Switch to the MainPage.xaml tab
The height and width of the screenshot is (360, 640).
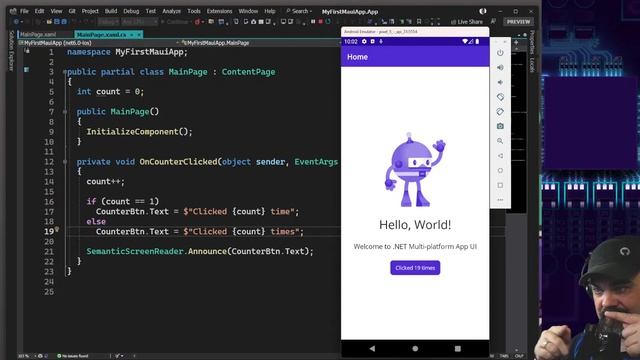38,35
